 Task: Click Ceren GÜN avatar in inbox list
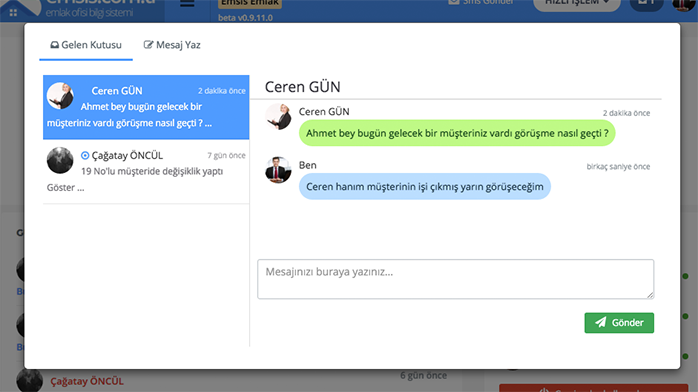pyautogui.click(x=60, y=95)
